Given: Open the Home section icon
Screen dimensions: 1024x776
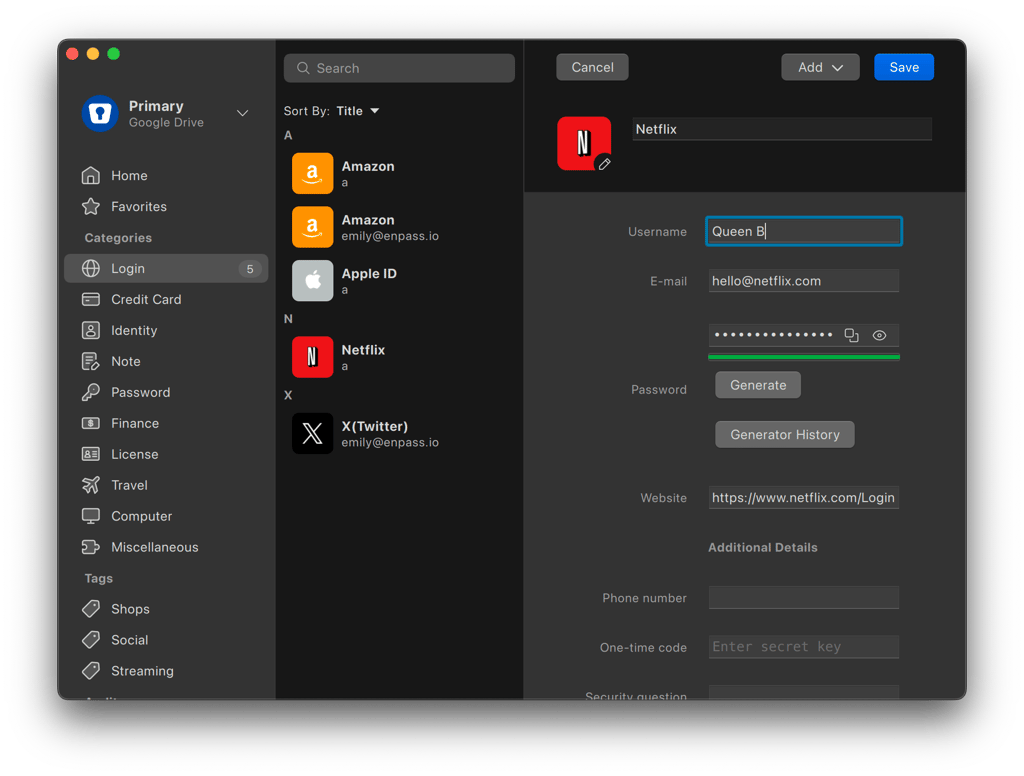Looking at the screenshot, I should 91,176.
